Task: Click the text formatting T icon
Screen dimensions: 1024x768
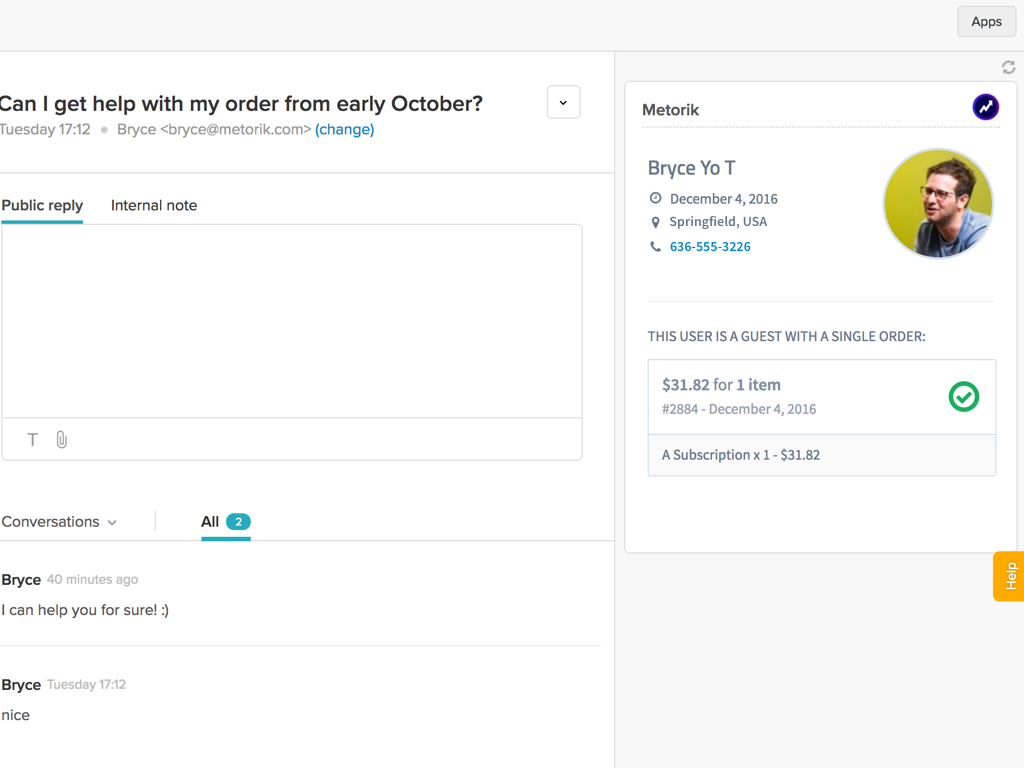Action: (x=33, y=440)
